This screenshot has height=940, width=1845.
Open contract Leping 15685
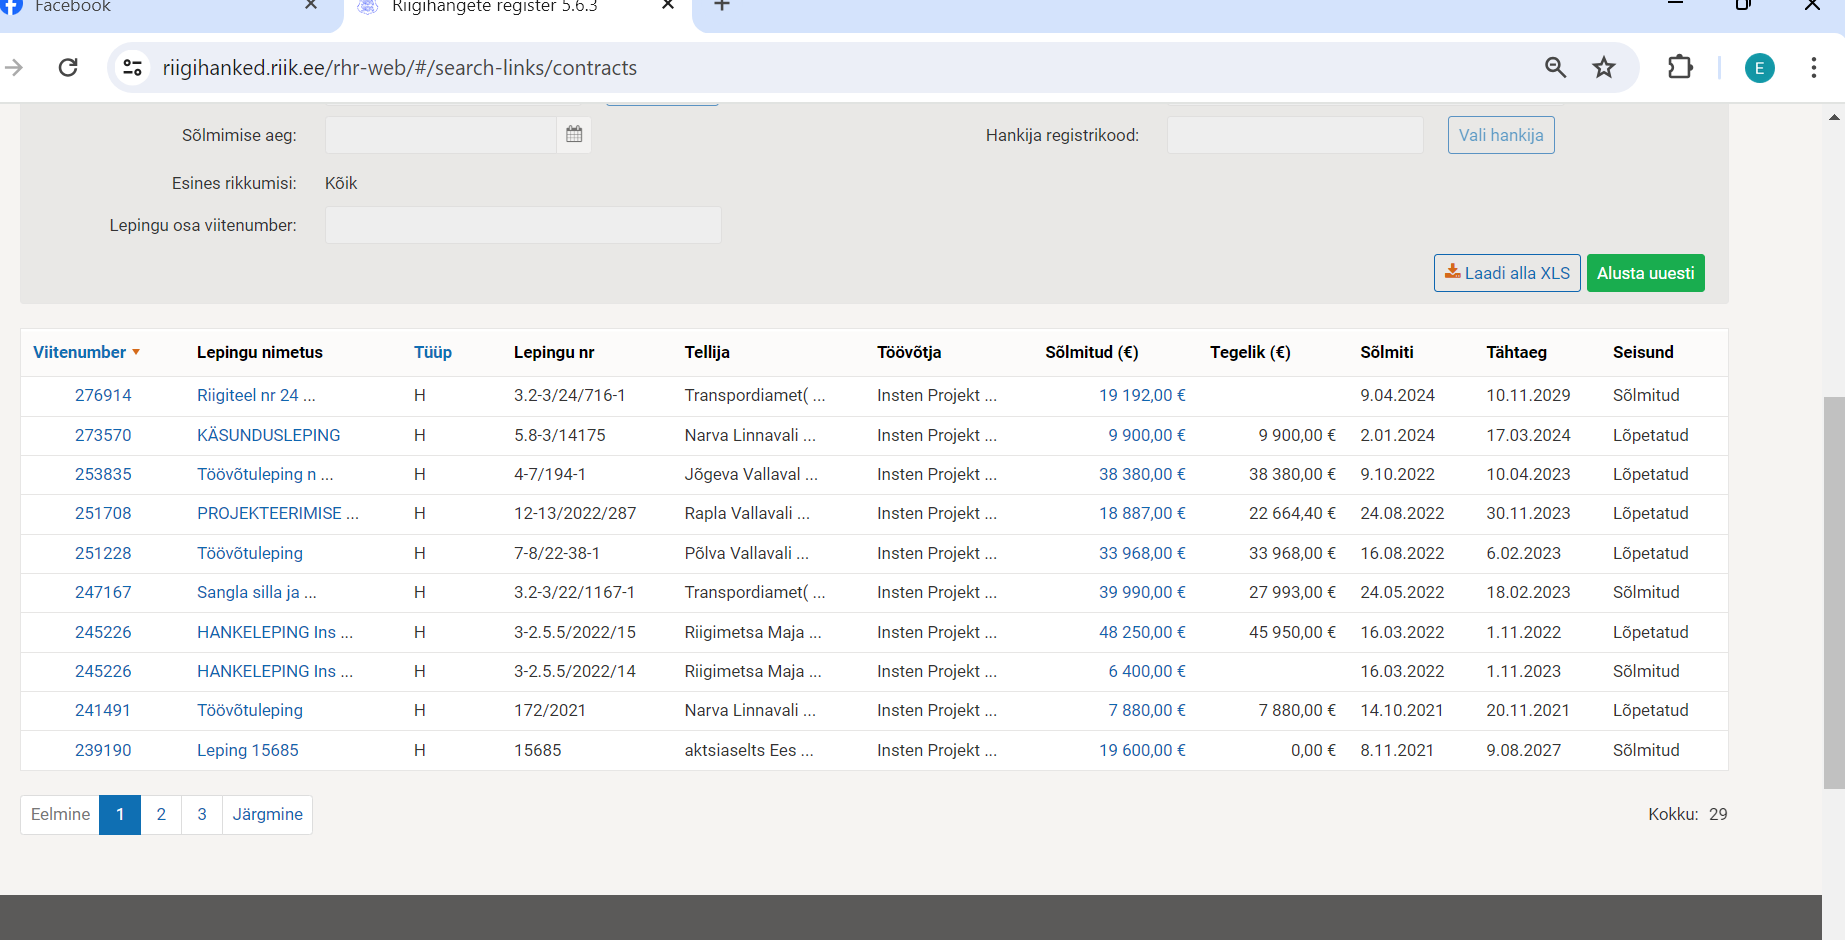coord(247,750)
